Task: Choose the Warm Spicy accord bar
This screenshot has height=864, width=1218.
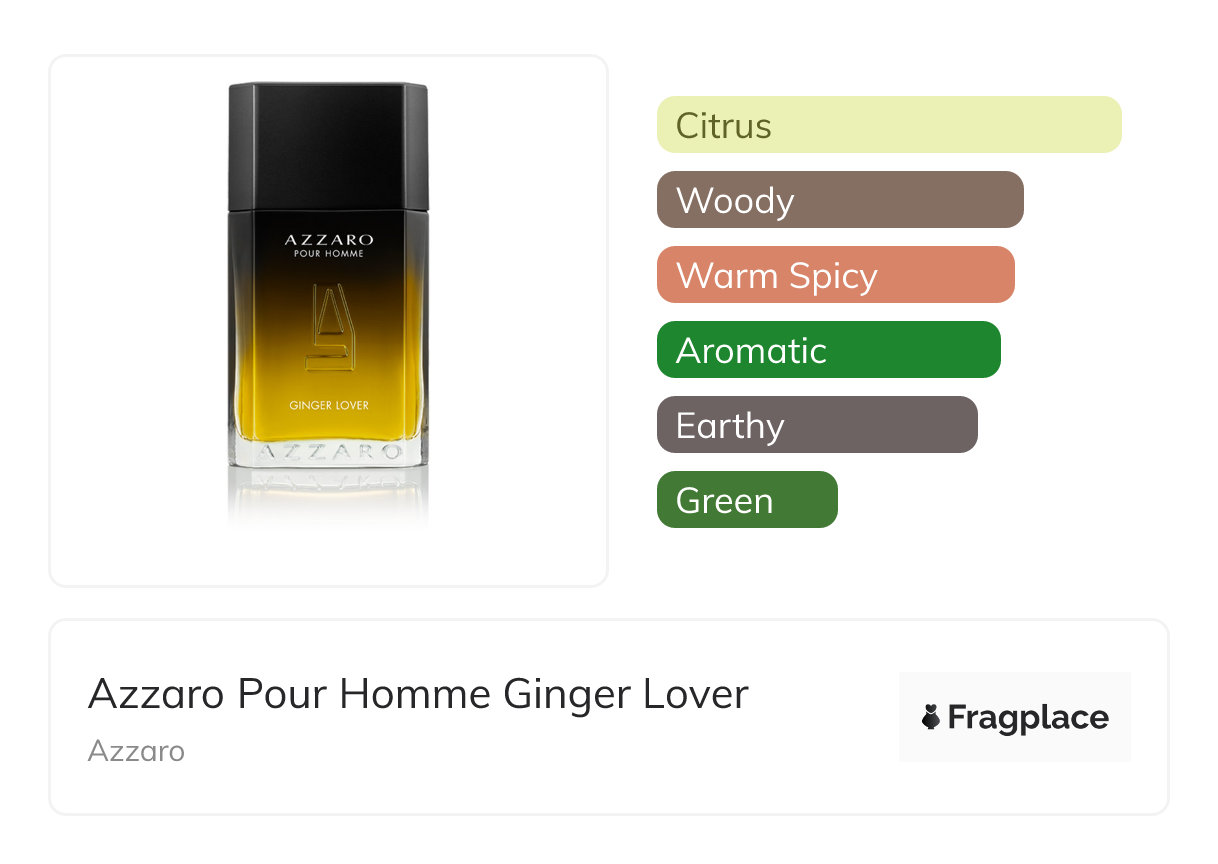Action: pyautogui.click(x=836, y=275)
